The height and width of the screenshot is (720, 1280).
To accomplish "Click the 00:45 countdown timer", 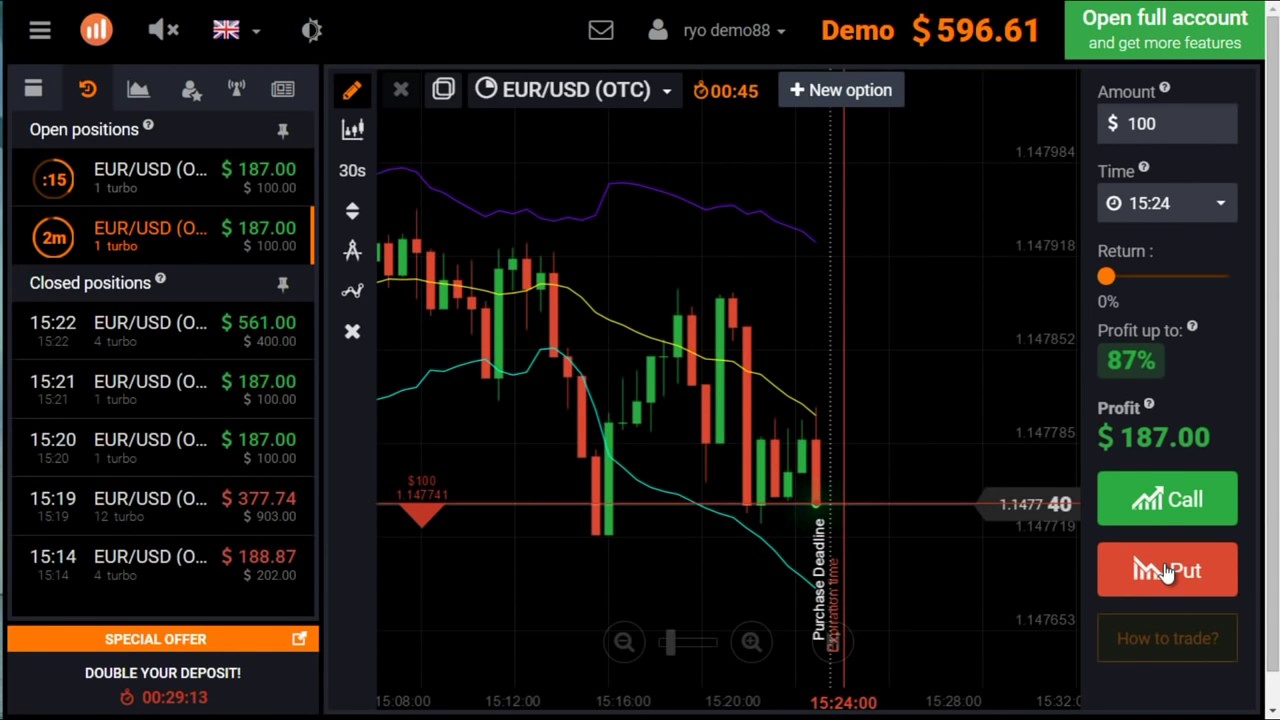I will pyautogui.click(x=726, y=91).
